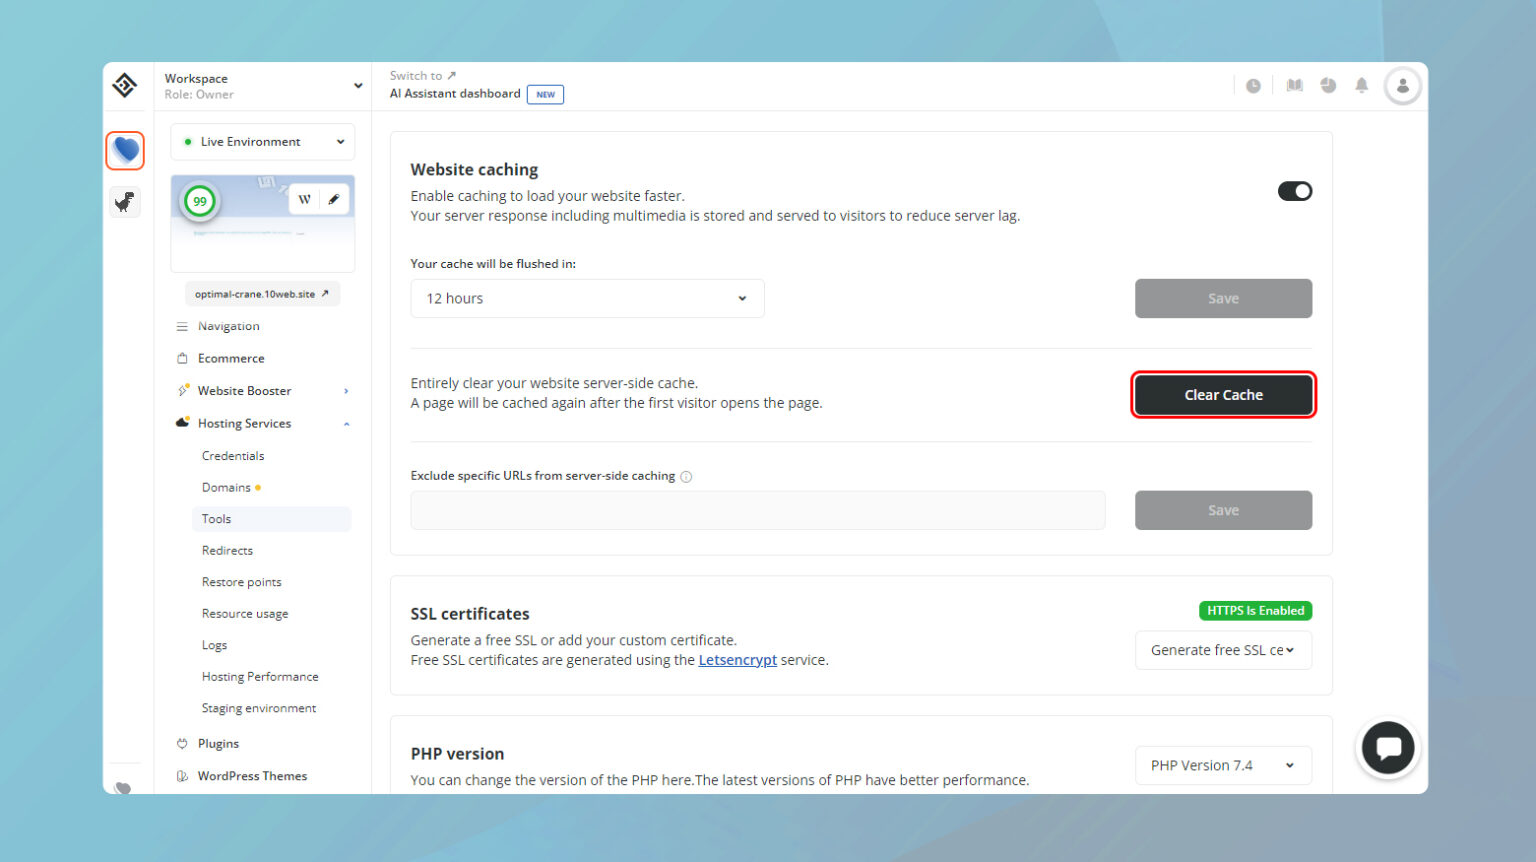The height and width of the screenshot is (862, 1536).
Task: Open the documentation book icon in top bar
Action: 1294,86
